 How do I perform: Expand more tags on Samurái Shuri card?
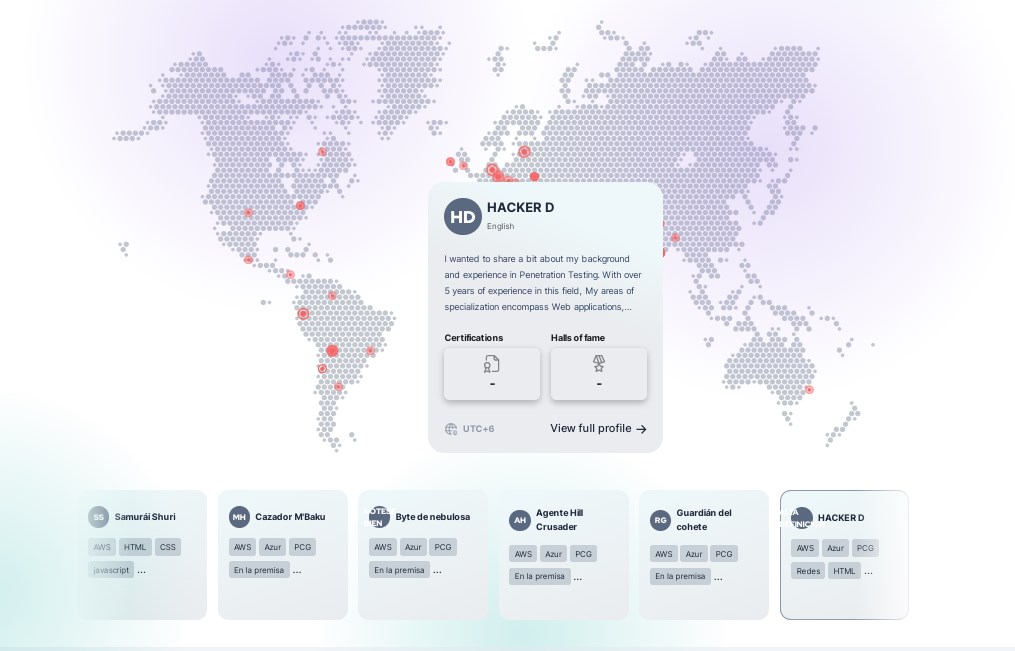142,571
